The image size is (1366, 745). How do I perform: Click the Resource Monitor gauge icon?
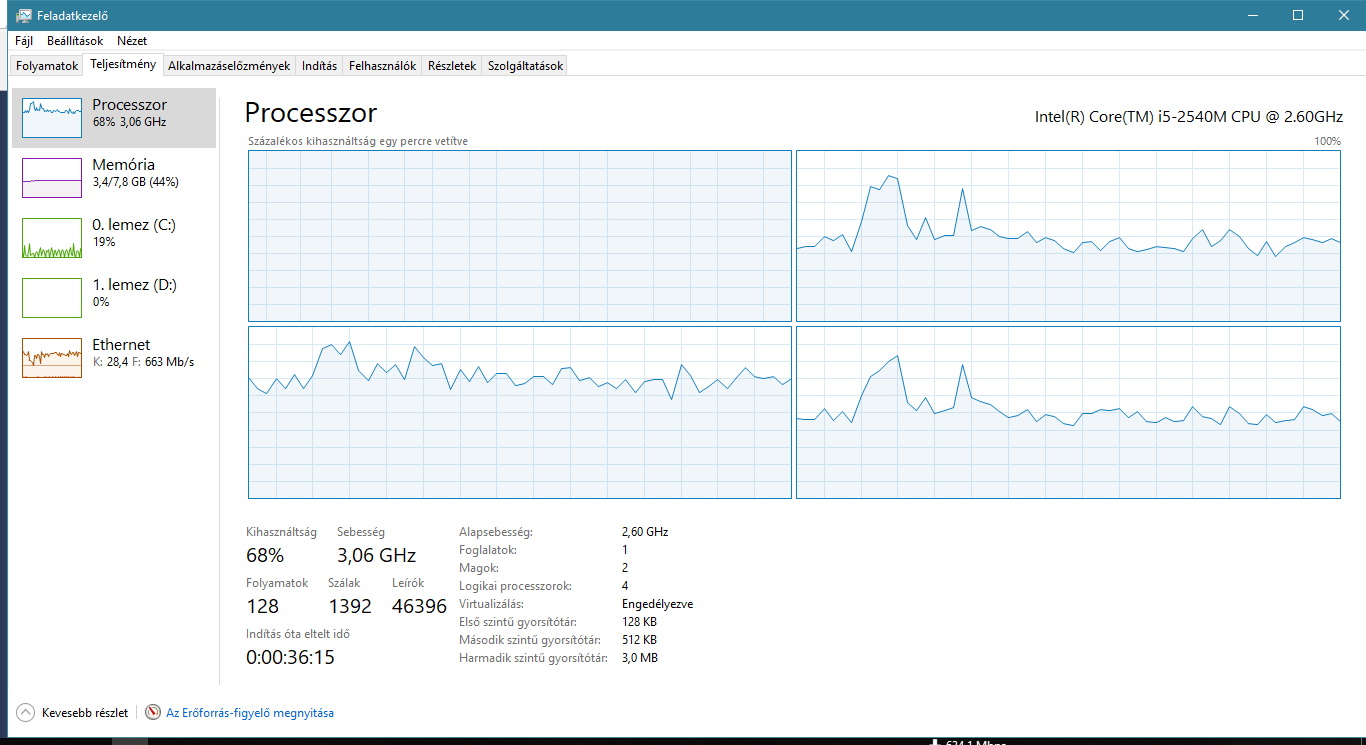tap(153, 713)
